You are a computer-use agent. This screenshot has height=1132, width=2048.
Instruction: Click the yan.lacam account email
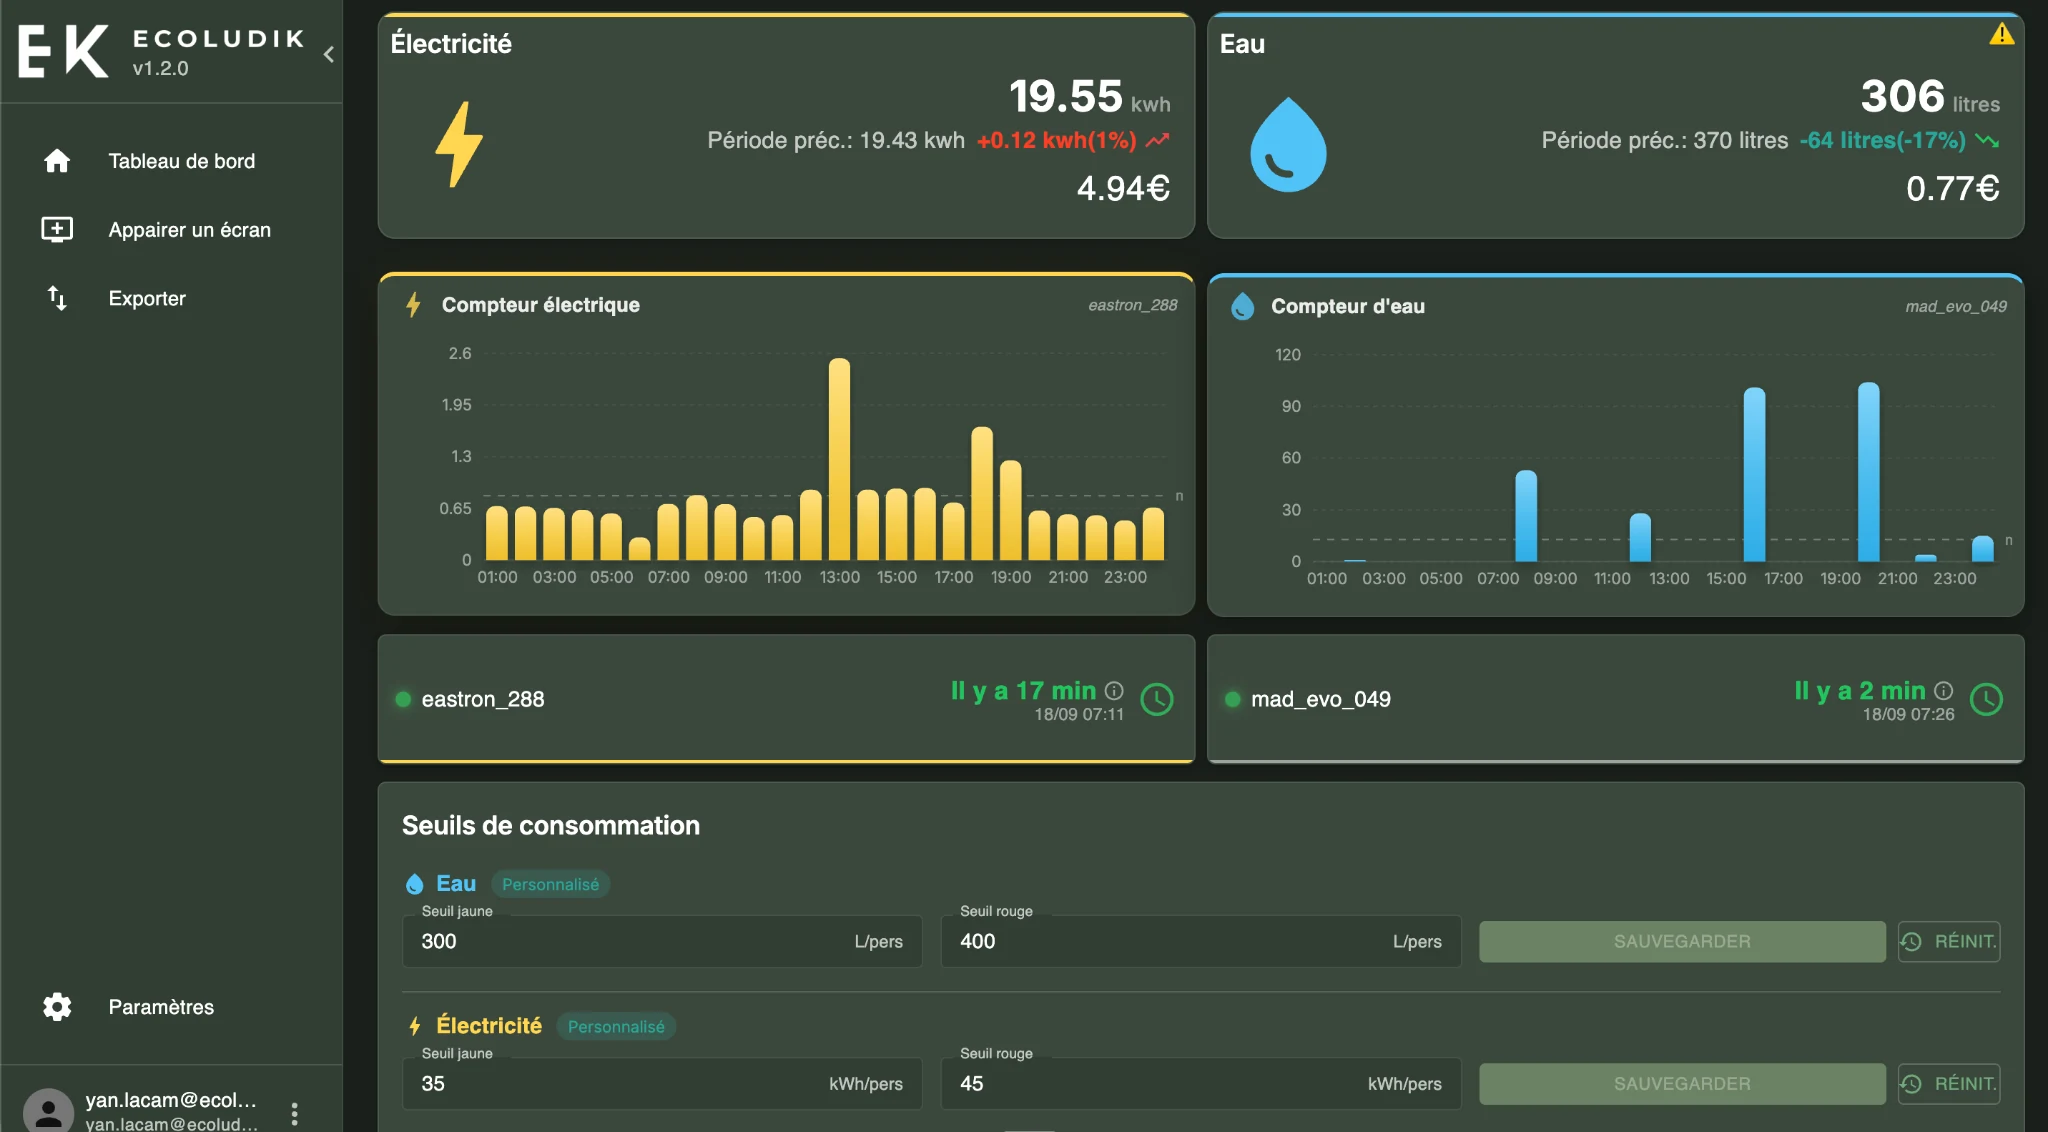point(171,1100)
